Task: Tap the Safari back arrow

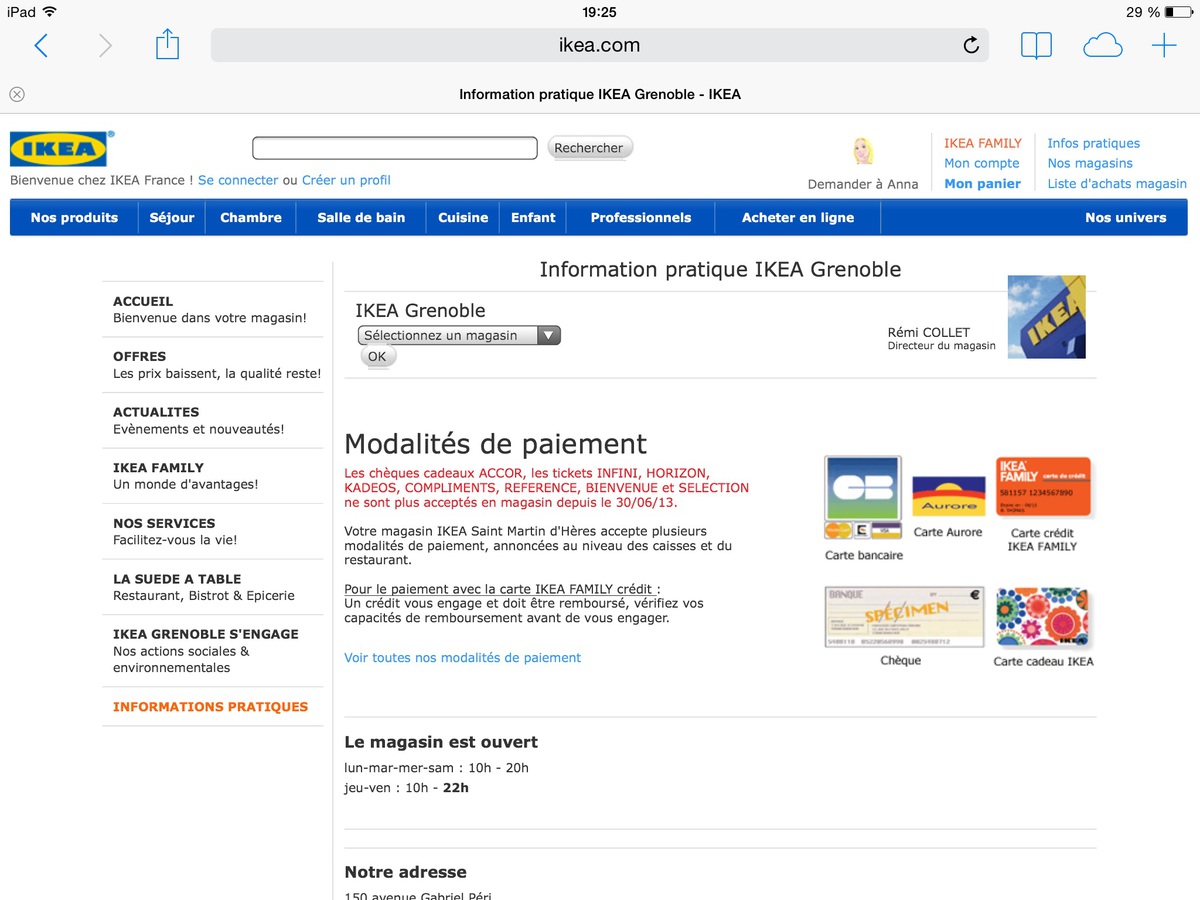Action: 41,45
